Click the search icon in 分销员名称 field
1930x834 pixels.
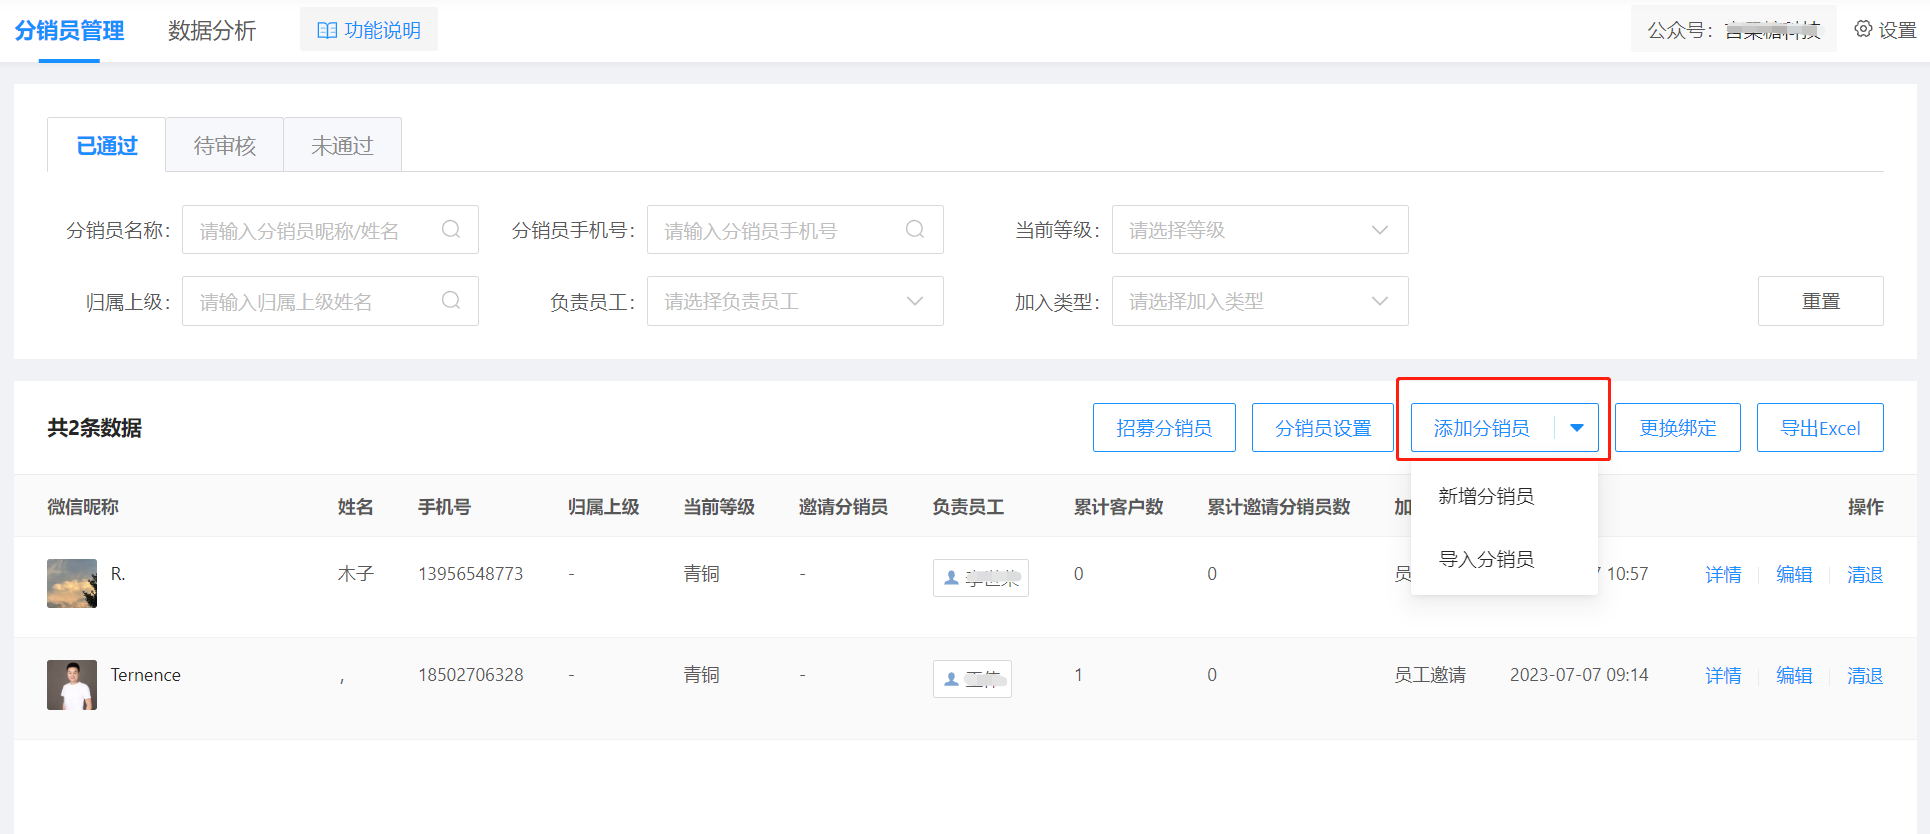tap(451, 230)
